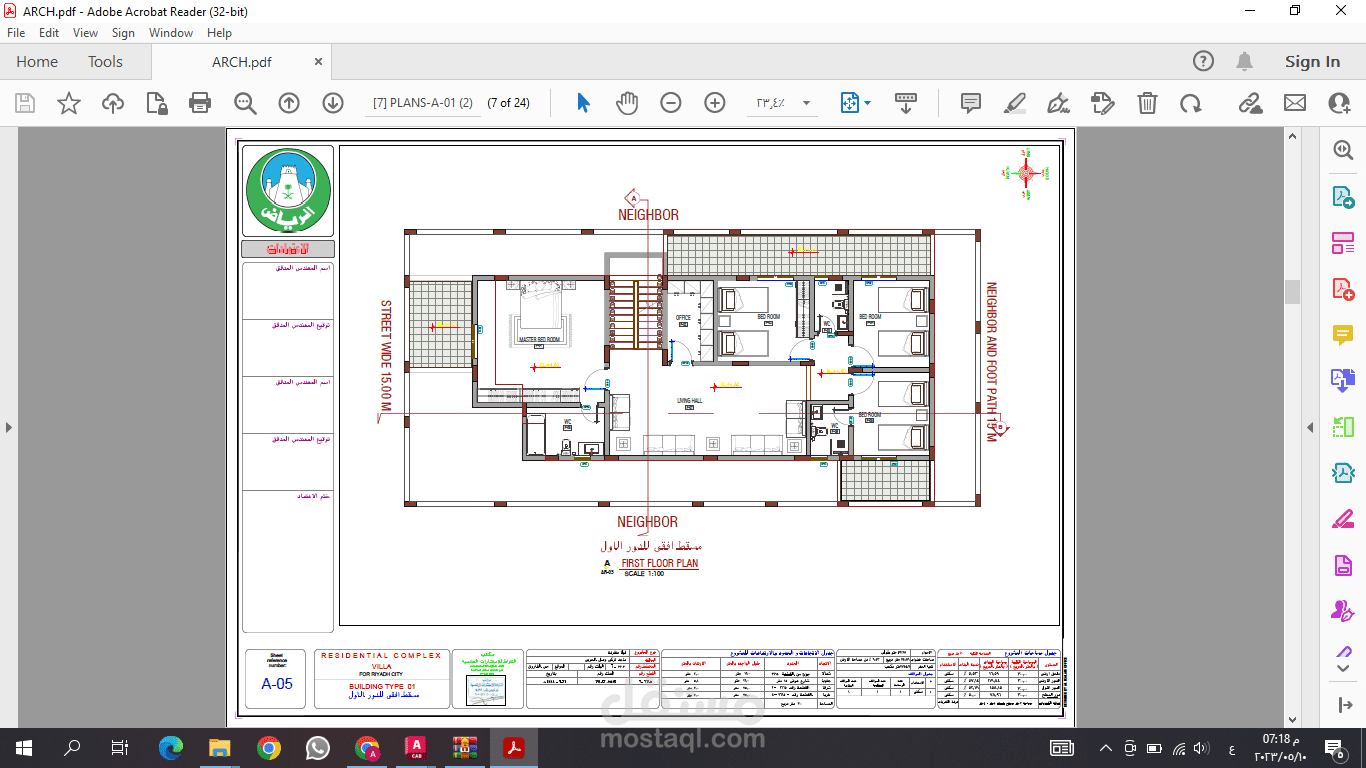The height and width of the screenshot is (768, 1366).
Task: Open the Edit menu
Action: click(x=49, y=33)
